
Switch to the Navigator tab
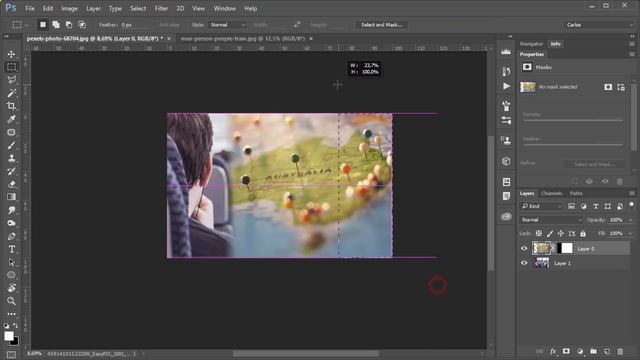point(531,44)
